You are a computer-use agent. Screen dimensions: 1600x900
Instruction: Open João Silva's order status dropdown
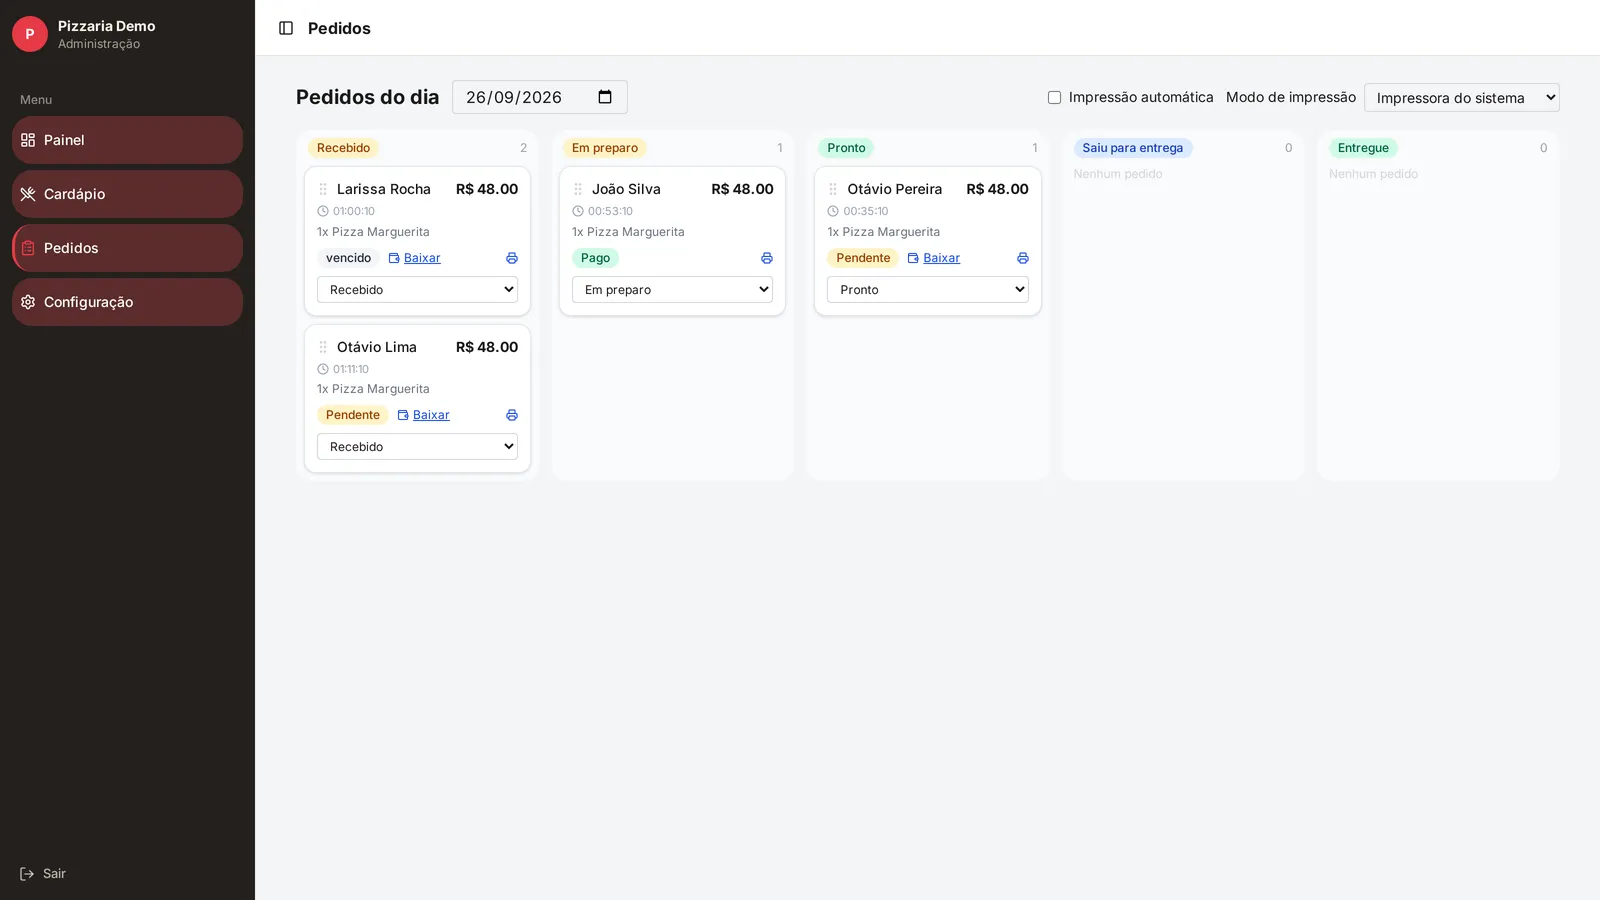click(672, 290)
